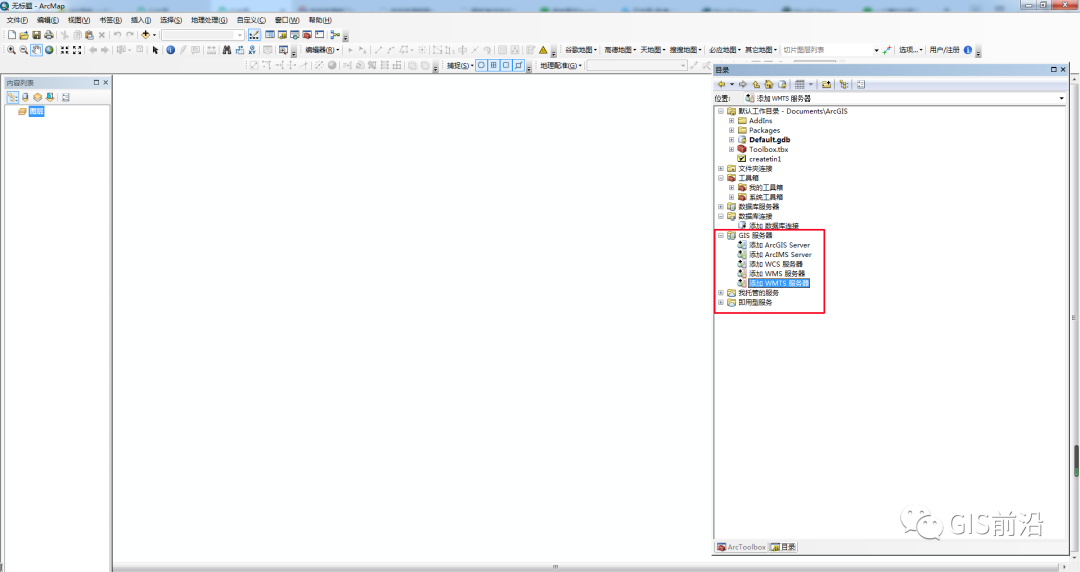Open the ModelBuilder window

click(x=335, y=35)
